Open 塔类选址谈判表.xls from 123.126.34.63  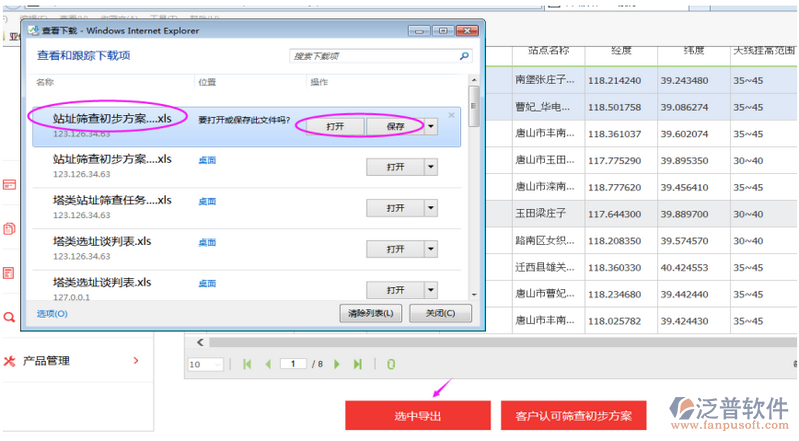395,249
